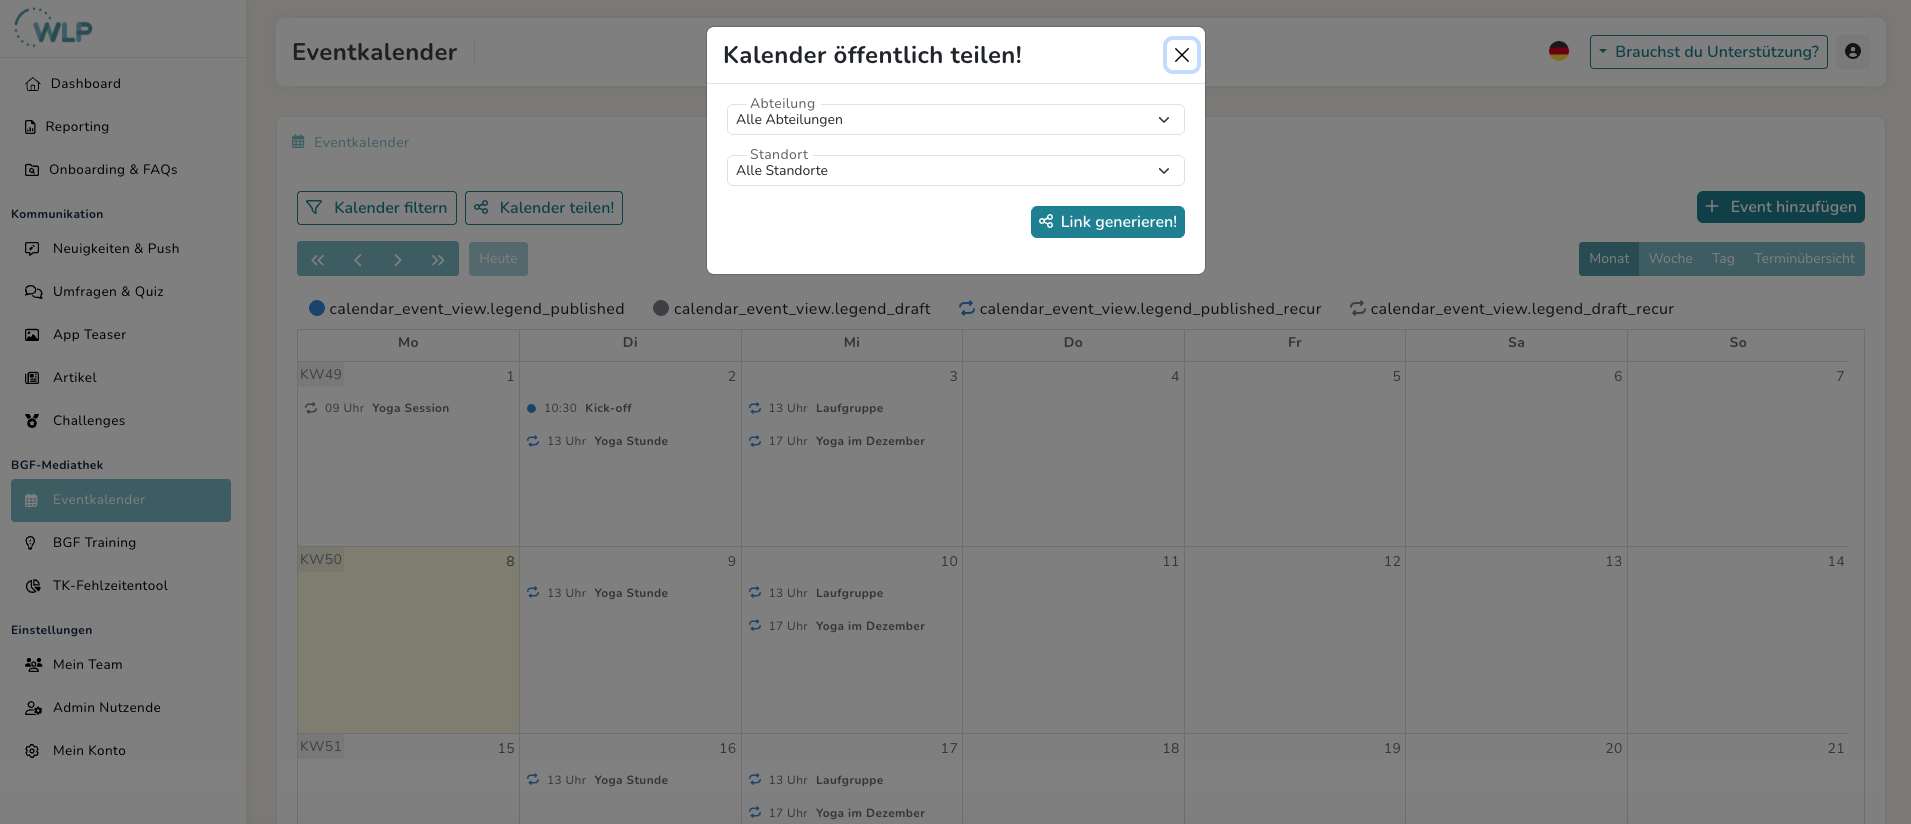Click the Link generieren button
Image resolution: width=1911 pixels, height=824 pixels.
pyautogui.click(x=1107, y=222)
